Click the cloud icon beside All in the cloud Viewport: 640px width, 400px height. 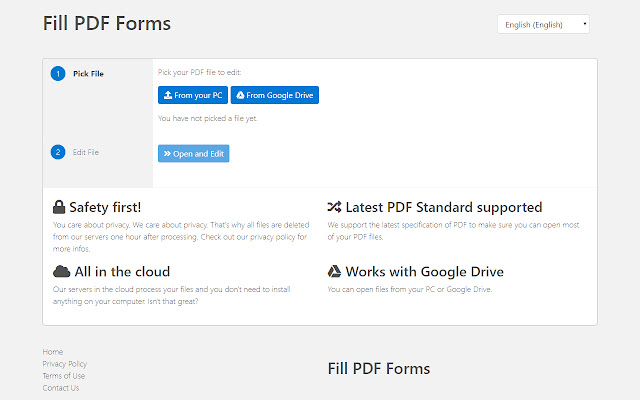[x=61, y=271]
